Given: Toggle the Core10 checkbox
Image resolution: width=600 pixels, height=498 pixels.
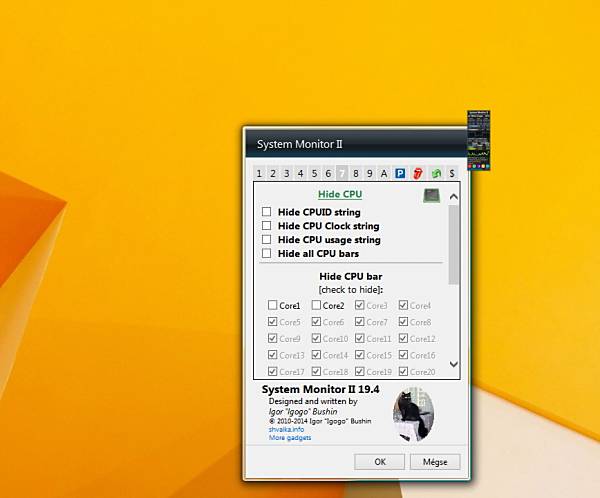Looking at the screenshot, I should click(x=316, y=338).
